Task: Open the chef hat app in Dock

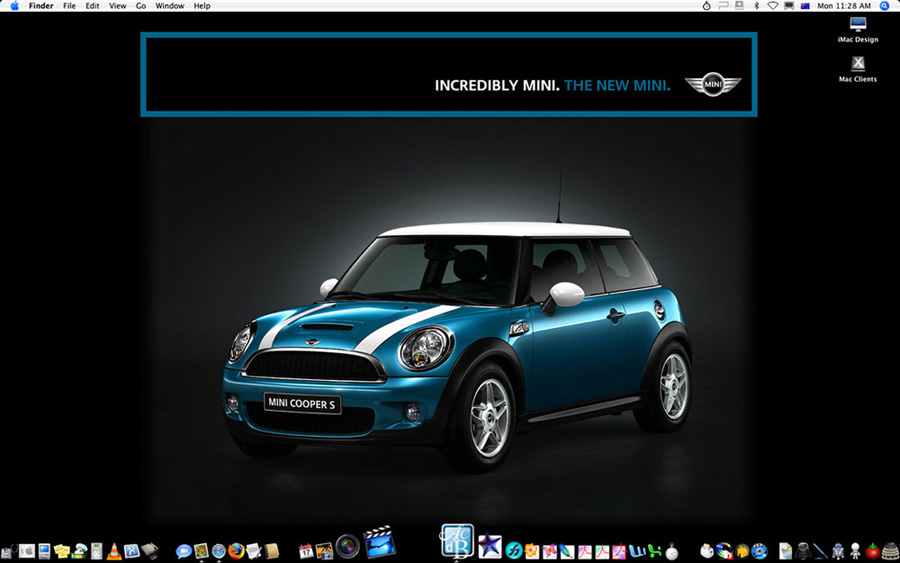Action: click(x=79, y=551)
